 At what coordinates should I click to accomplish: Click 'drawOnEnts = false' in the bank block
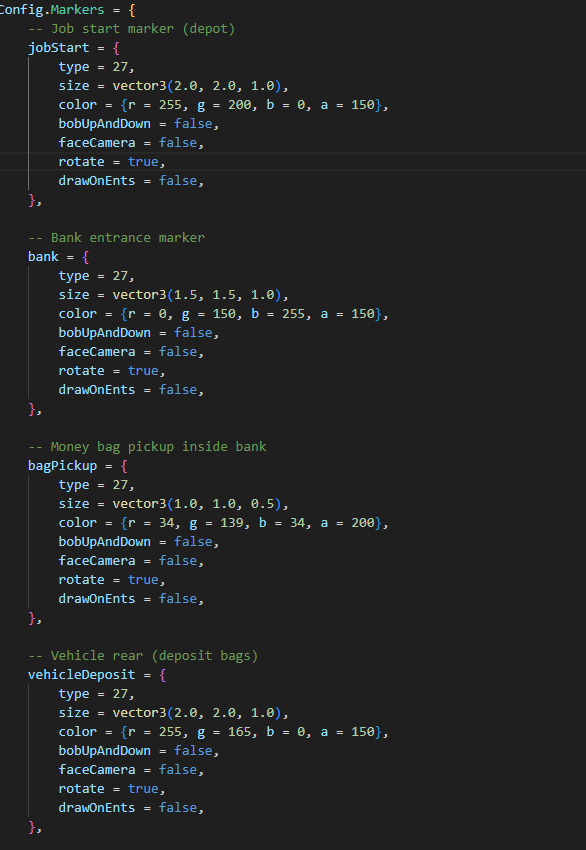131,389
